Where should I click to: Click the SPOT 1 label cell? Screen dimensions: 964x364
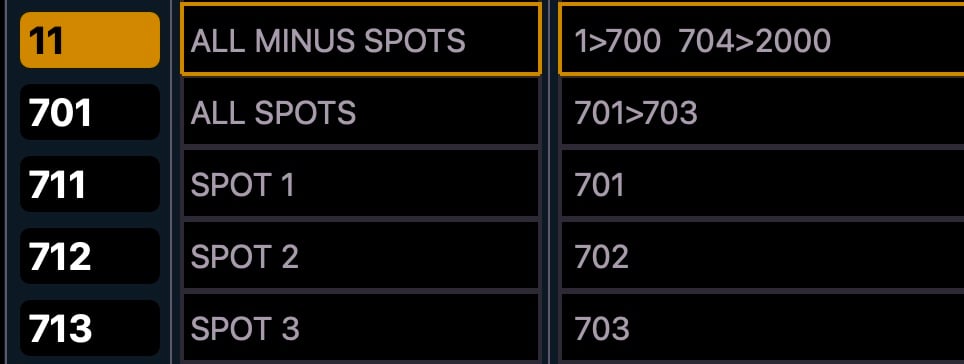point(361,184)
